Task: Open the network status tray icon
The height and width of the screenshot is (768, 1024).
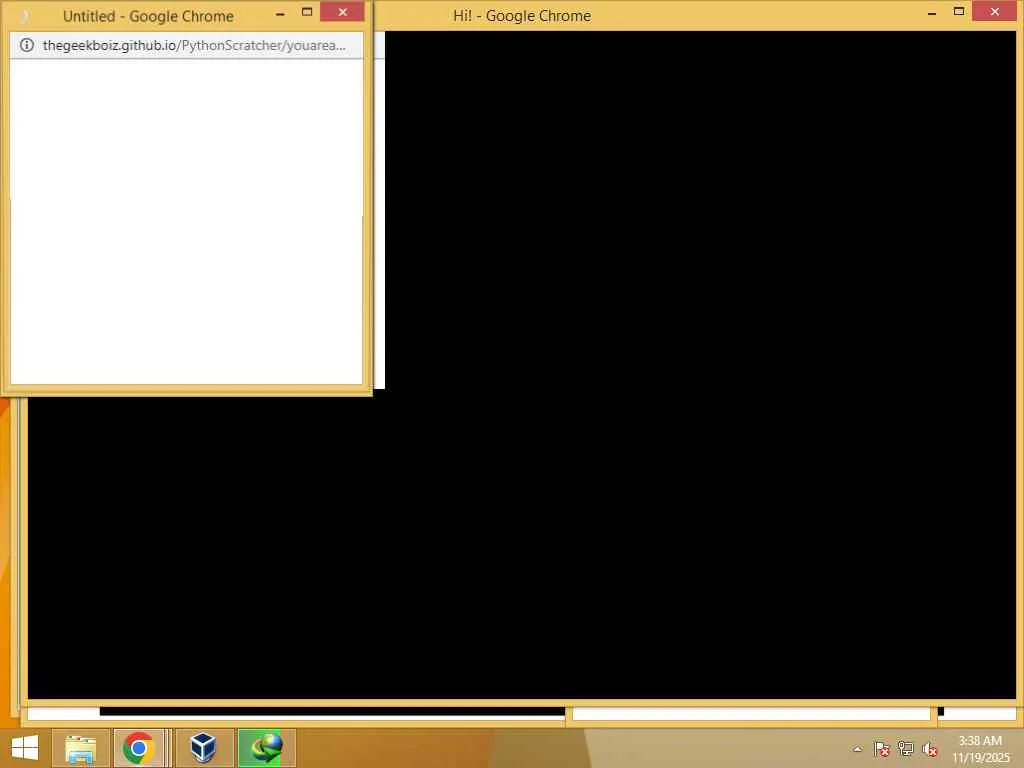Action: tap(906, 749)
